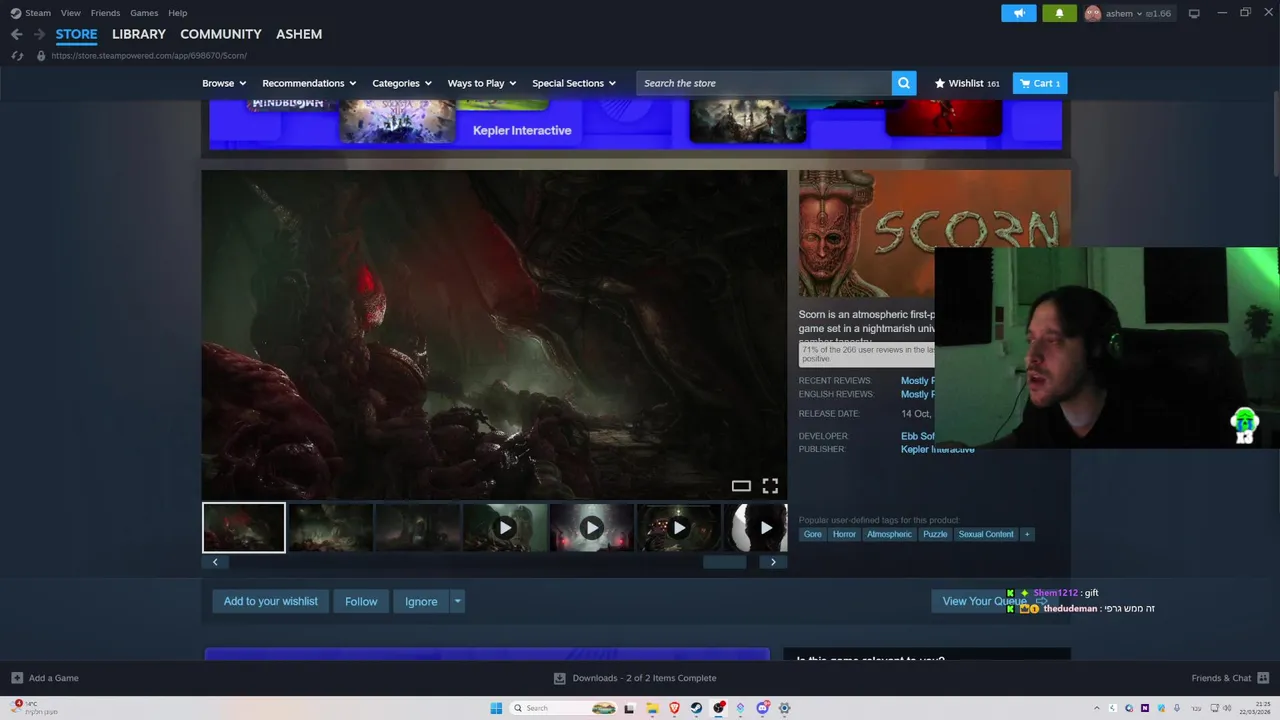Expand the Ignore options arrow
Screen dimensions: 1280x720
point(457,601)
